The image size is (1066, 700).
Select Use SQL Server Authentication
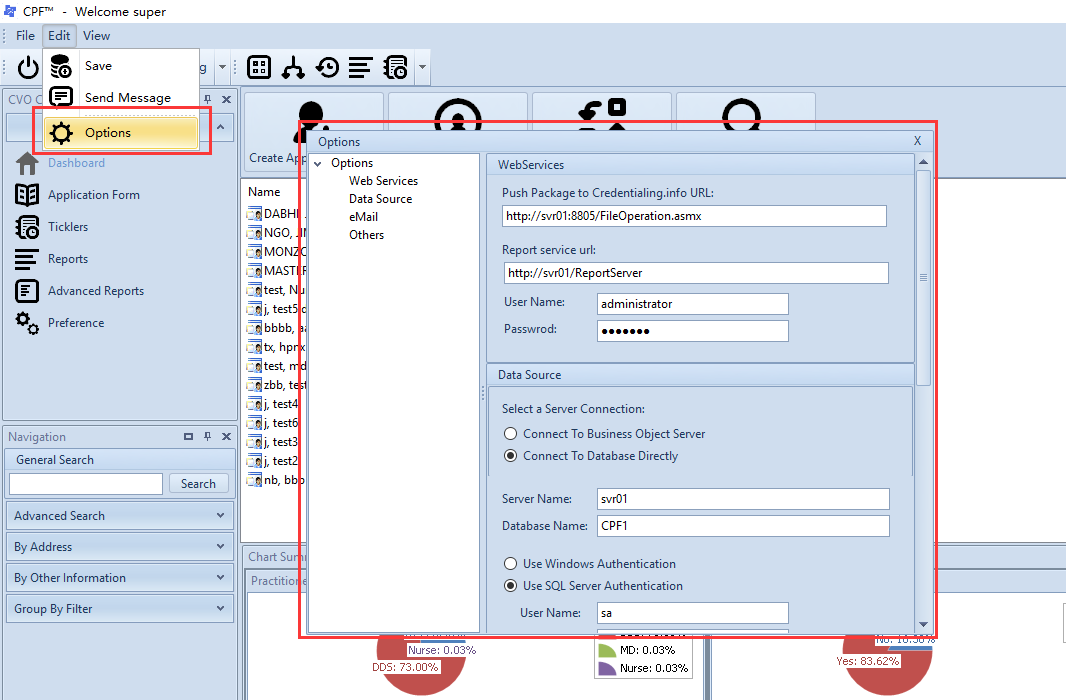point(511,585)
